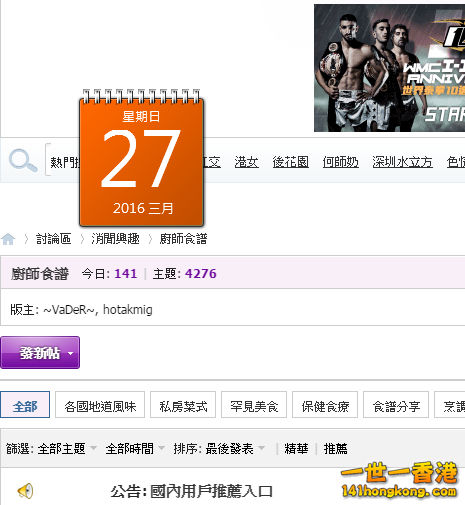Viewport: 465px width, 505px height.
Task: Click the 討論區 breadcrumb link
Action: coord(53,239)
